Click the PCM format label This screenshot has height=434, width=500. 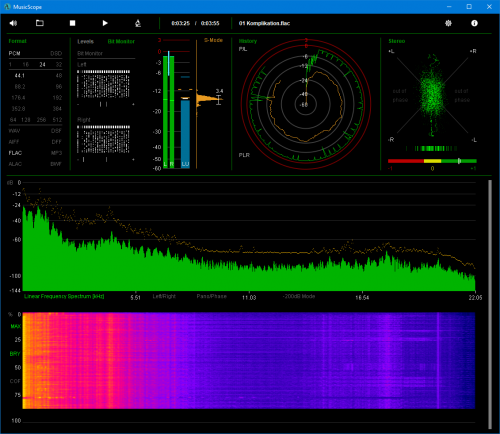coord(15,53)
